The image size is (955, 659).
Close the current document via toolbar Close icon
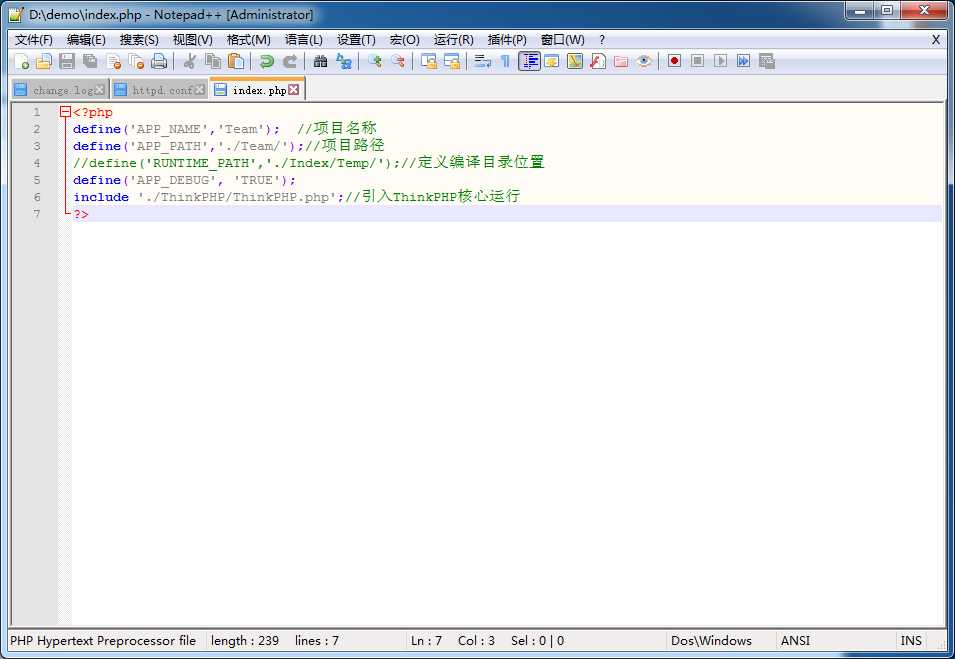click(113, 61)
